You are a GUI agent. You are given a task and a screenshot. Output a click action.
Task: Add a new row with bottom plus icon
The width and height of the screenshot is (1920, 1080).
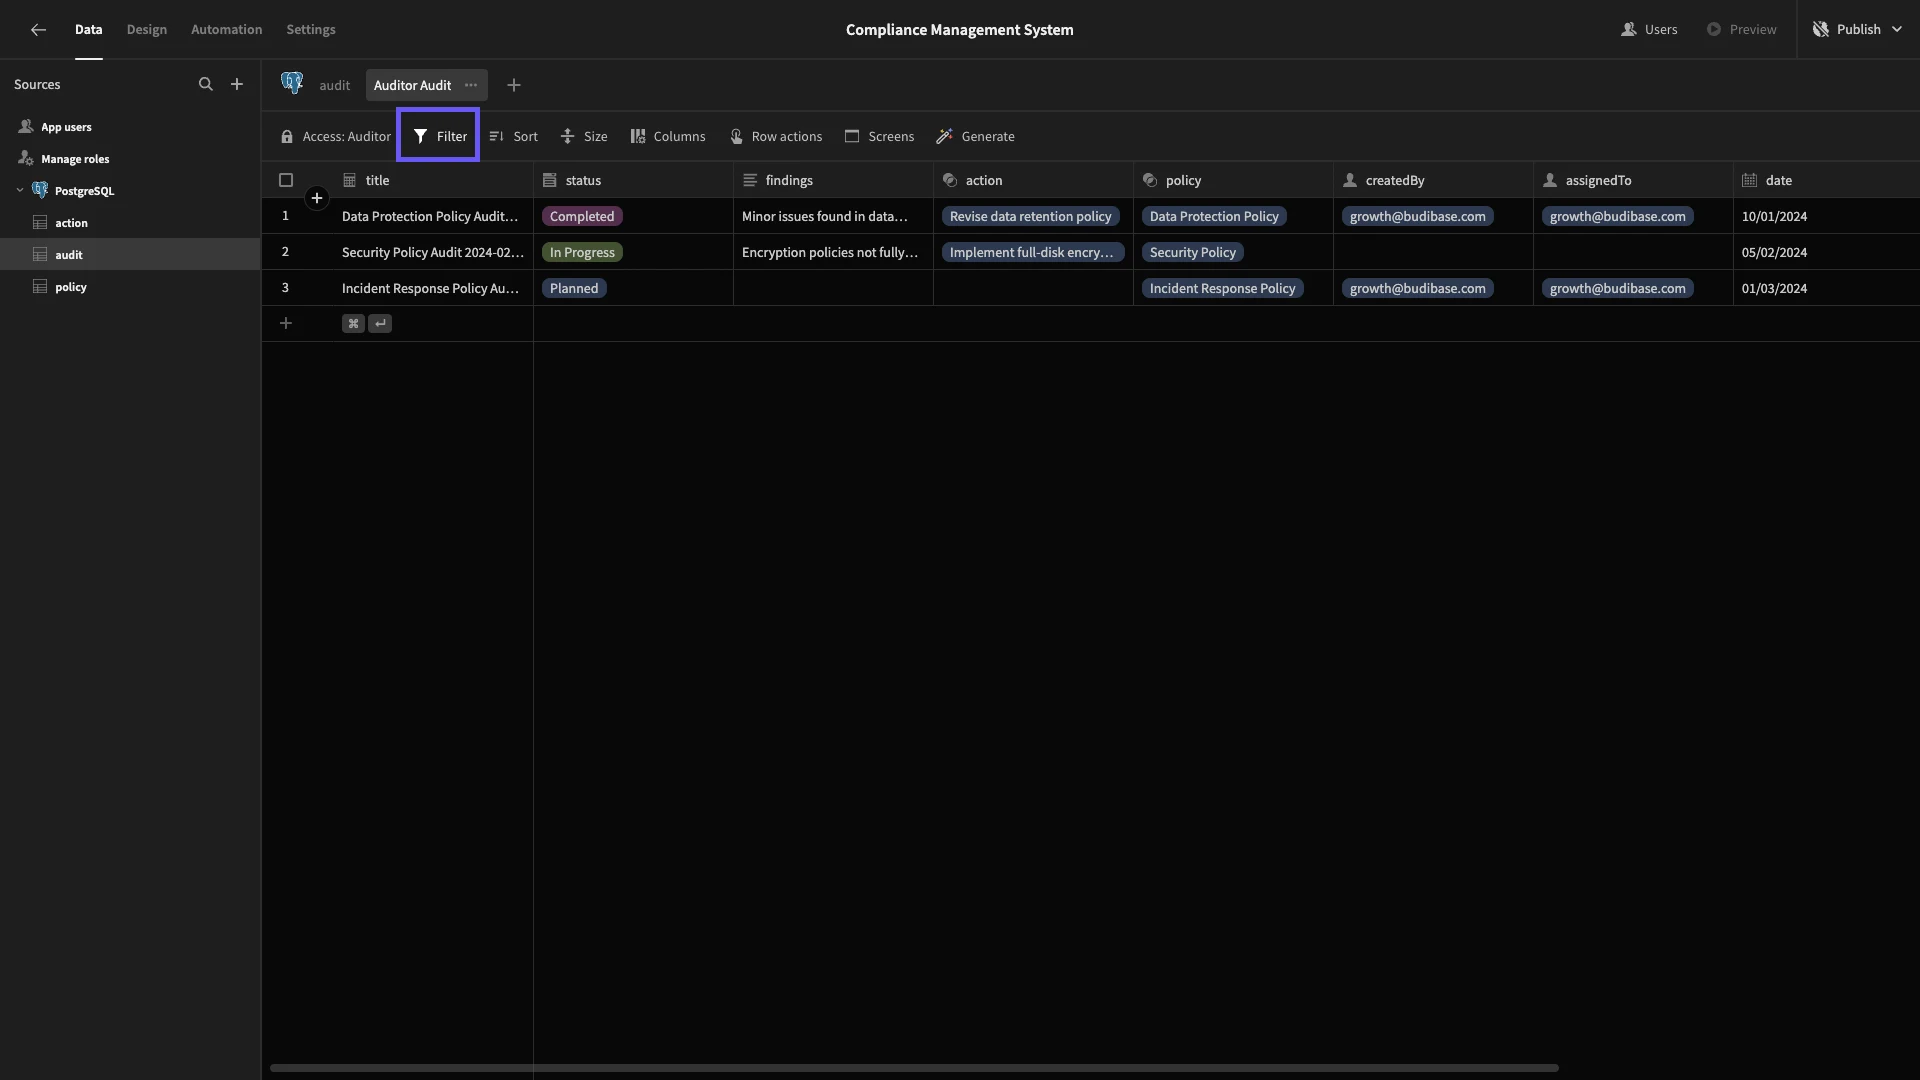click(x=286, y=323)
